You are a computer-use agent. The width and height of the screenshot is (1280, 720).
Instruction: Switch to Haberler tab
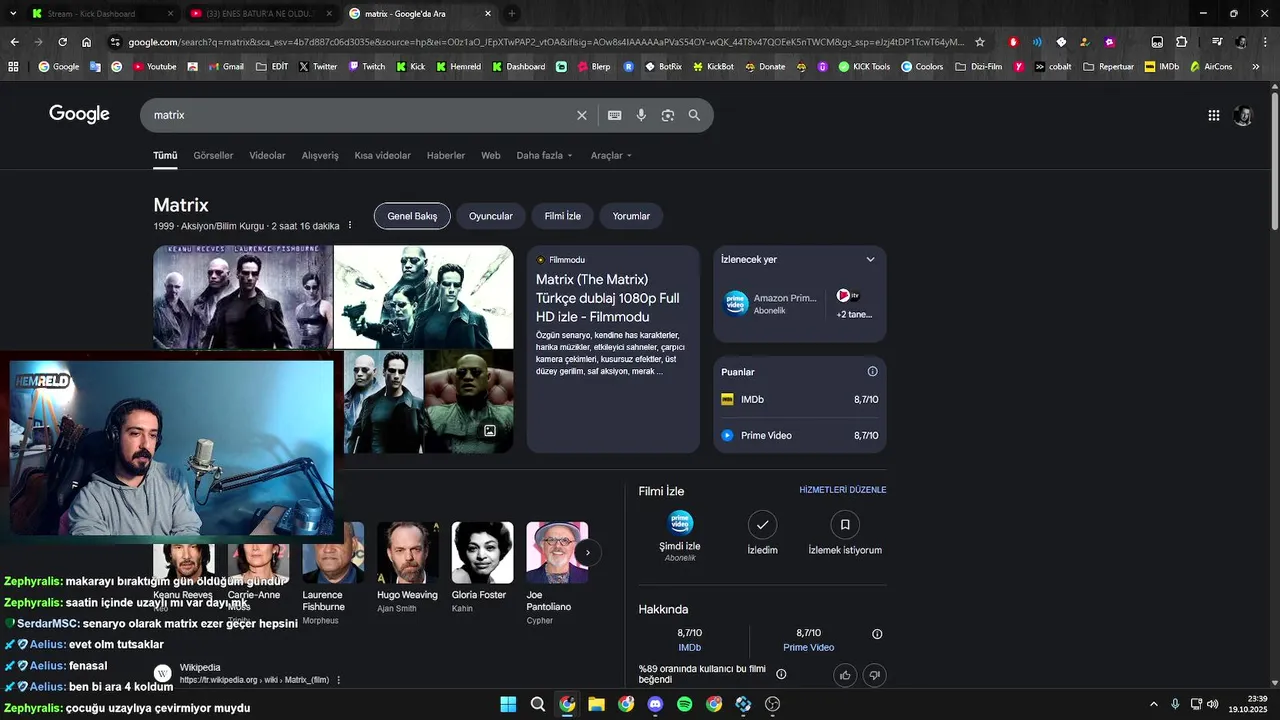click(x=446, y=155)
